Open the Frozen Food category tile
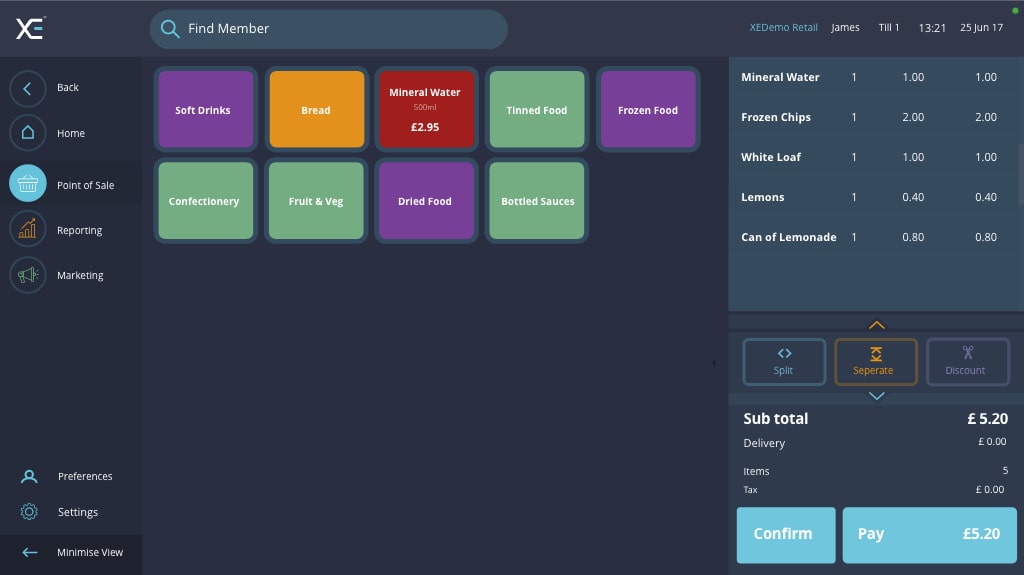 647,110
